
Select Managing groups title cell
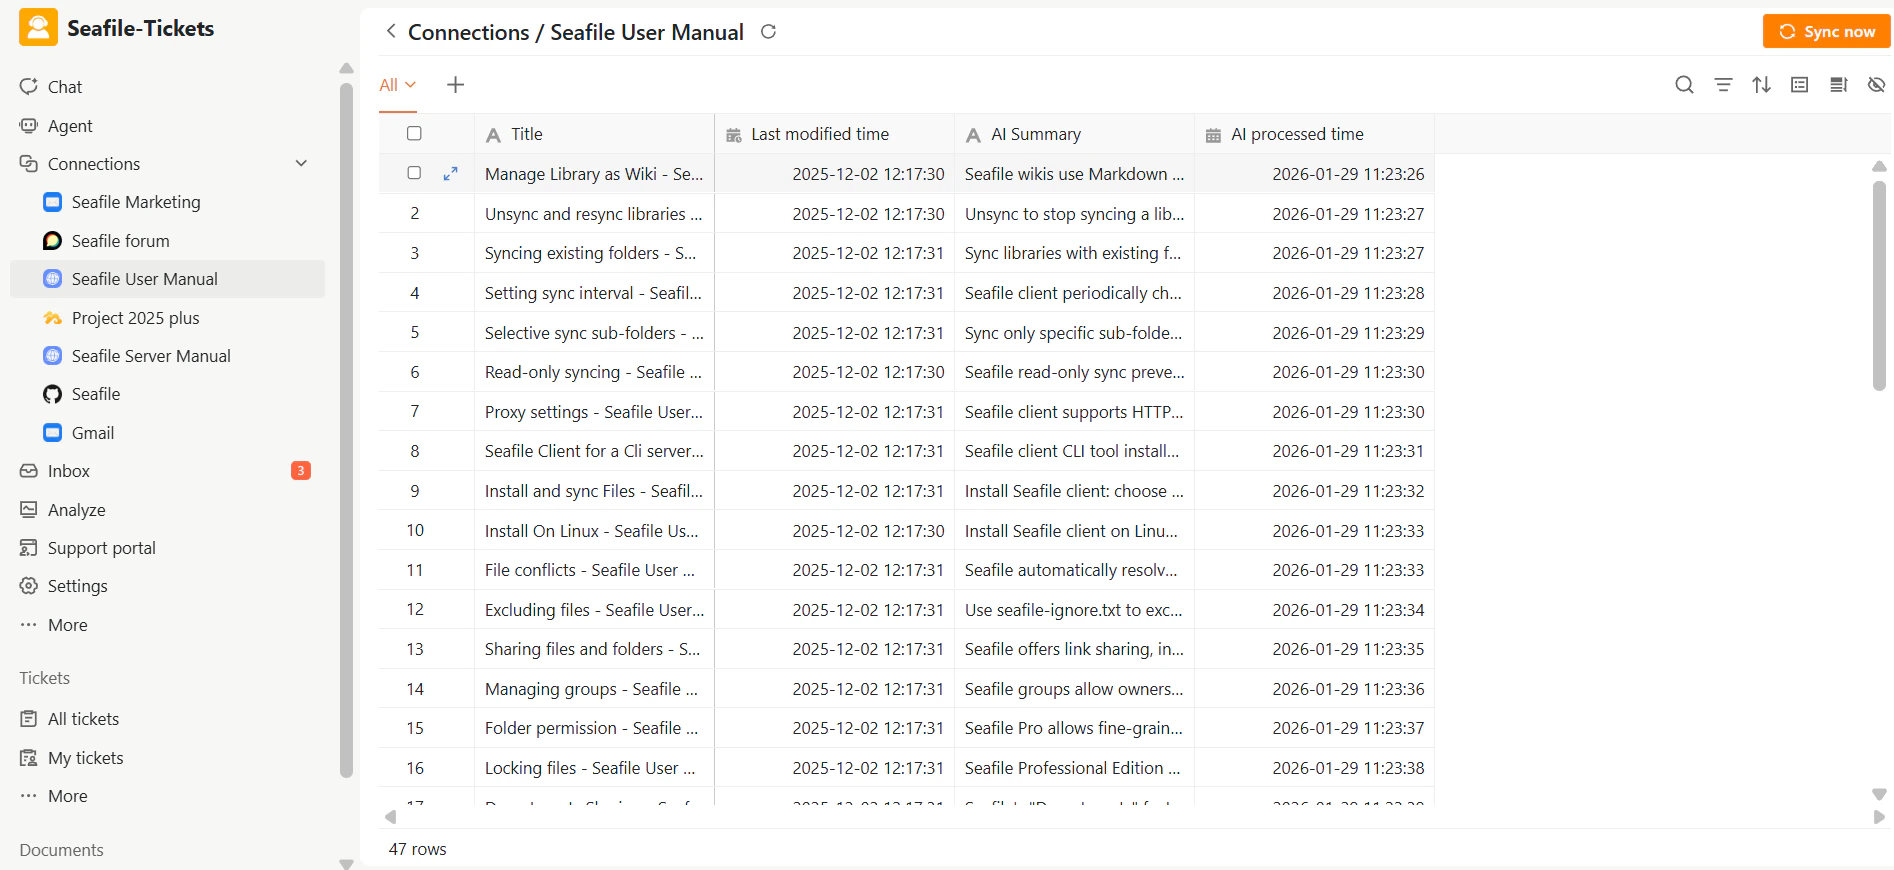tap(594, 689)
